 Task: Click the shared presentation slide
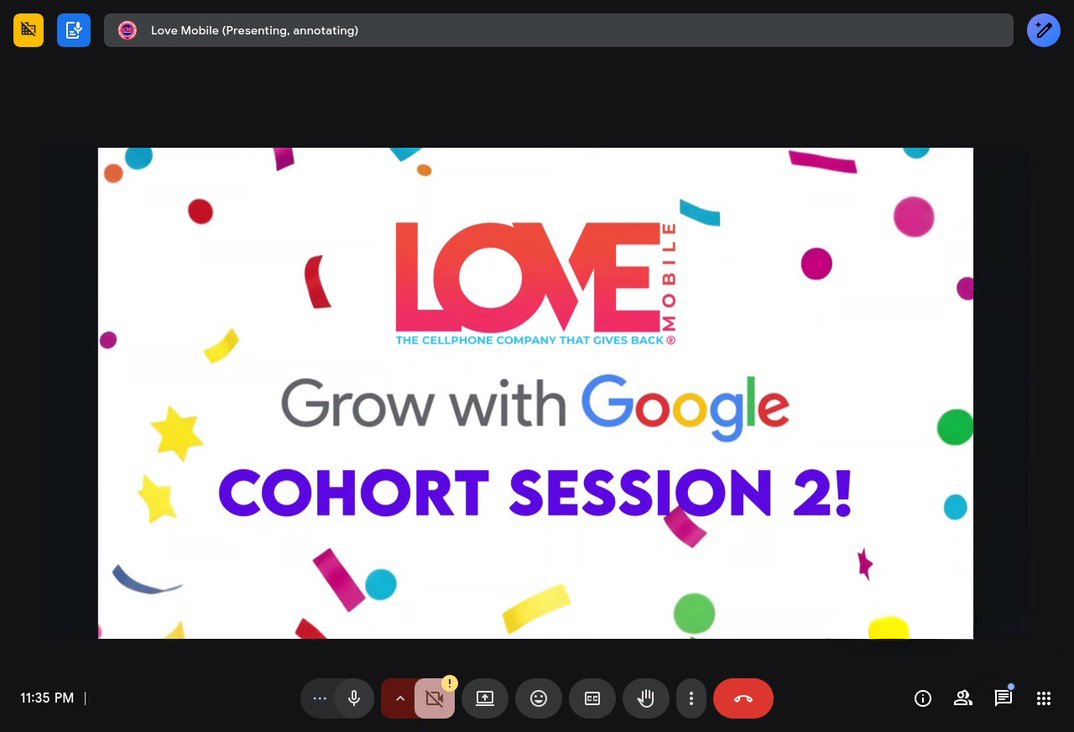tap(536, 393)
